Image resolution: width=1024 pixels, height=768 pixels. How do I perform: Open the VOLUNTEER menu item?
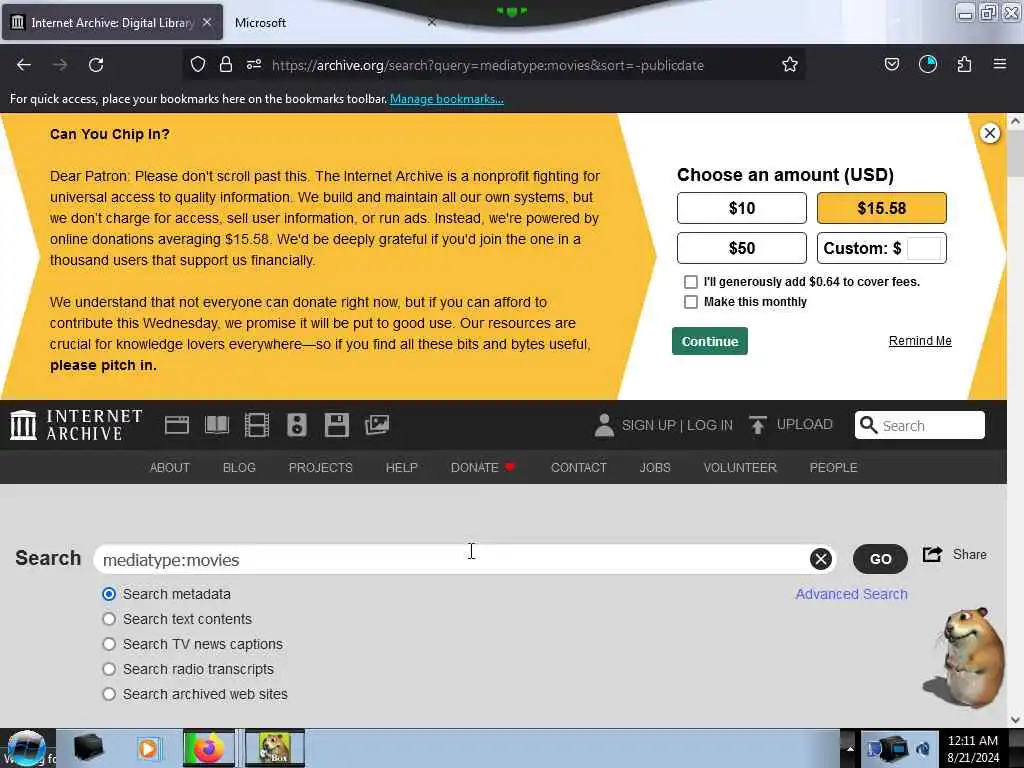point(740,468)
